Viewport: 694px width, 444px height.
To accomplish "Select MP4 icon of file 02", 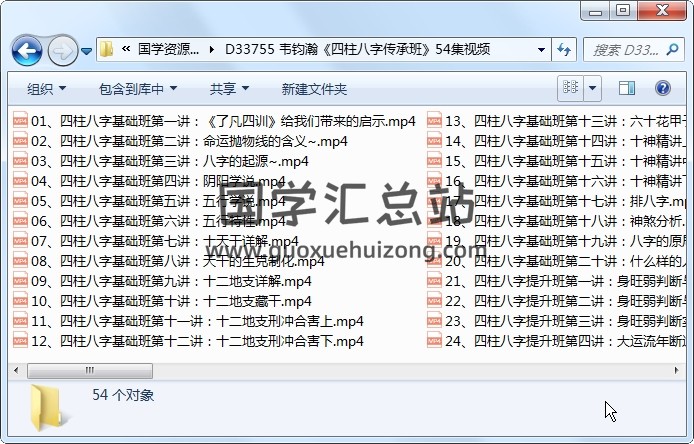I will click(20, 141).
